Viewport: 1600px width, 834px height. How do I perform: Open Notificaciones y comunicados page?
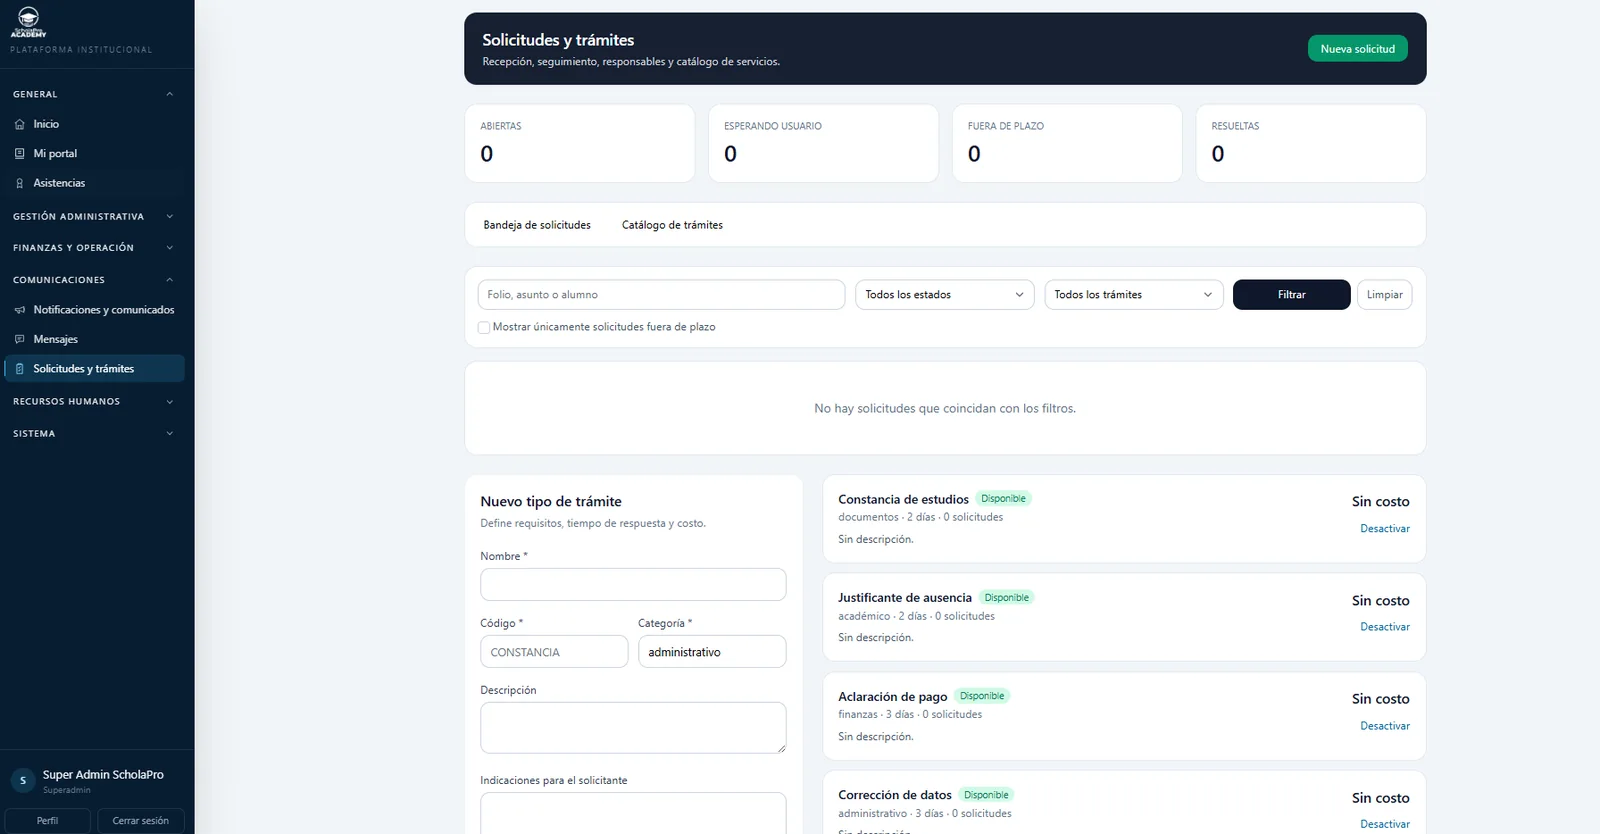[x=95, y=310]
